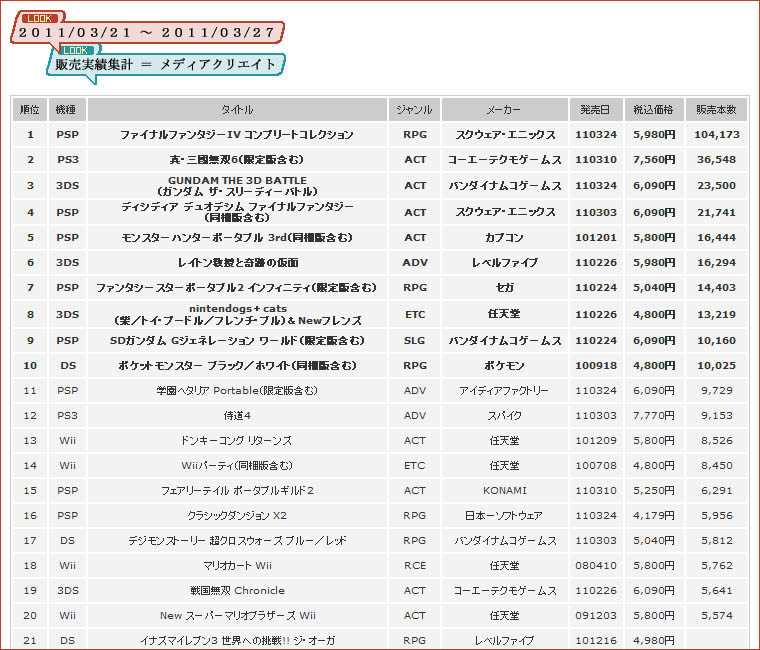Click platform PS3 in rank 2 row
The image size is (760, 650).
point(67,159)
